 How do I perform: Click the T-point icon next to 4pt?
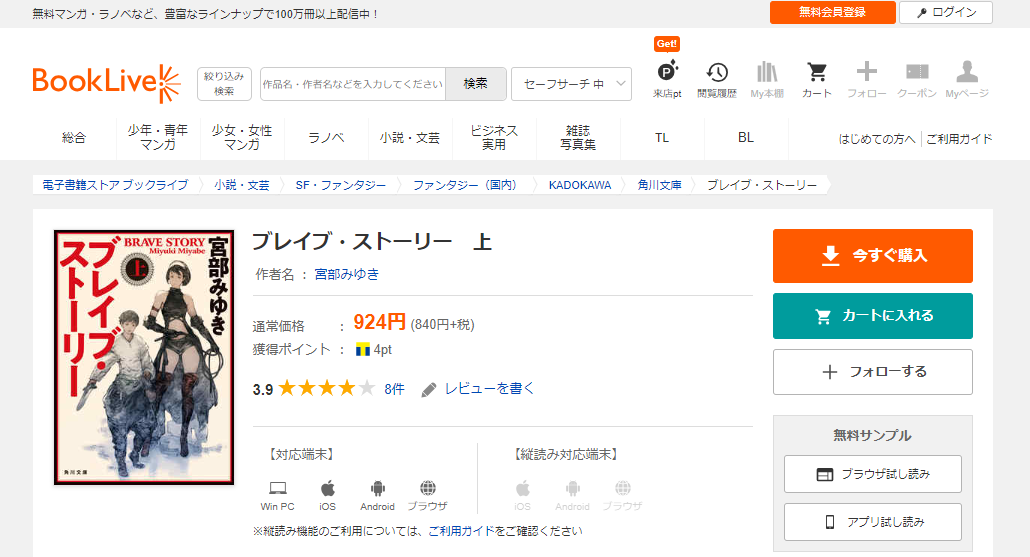click(x=363, y=349)
